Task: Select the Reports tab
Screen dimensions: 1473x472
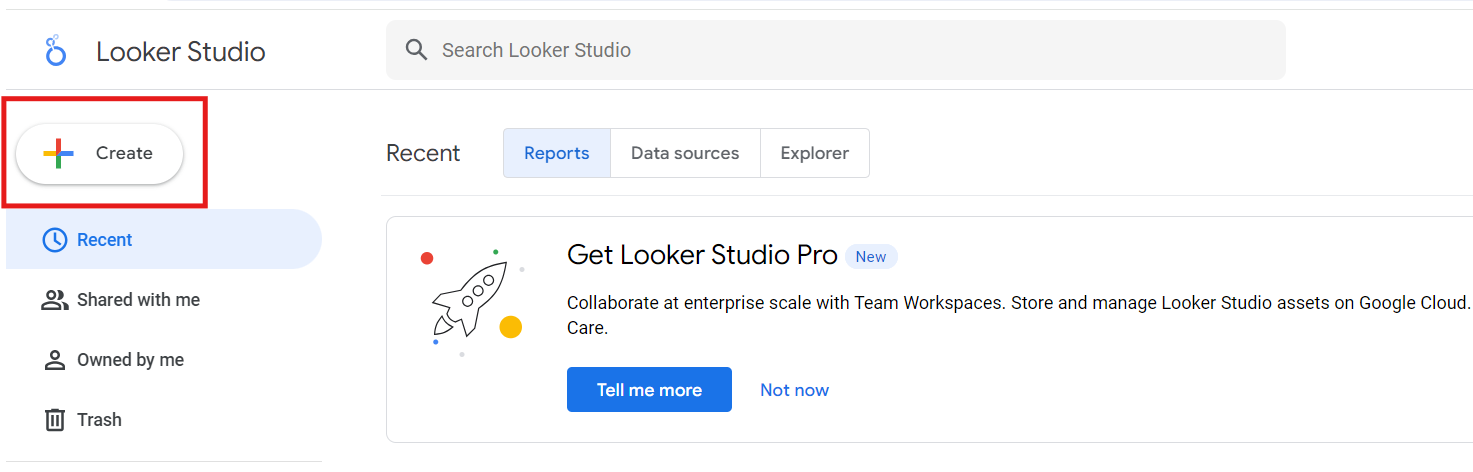Action: [557, 153]
